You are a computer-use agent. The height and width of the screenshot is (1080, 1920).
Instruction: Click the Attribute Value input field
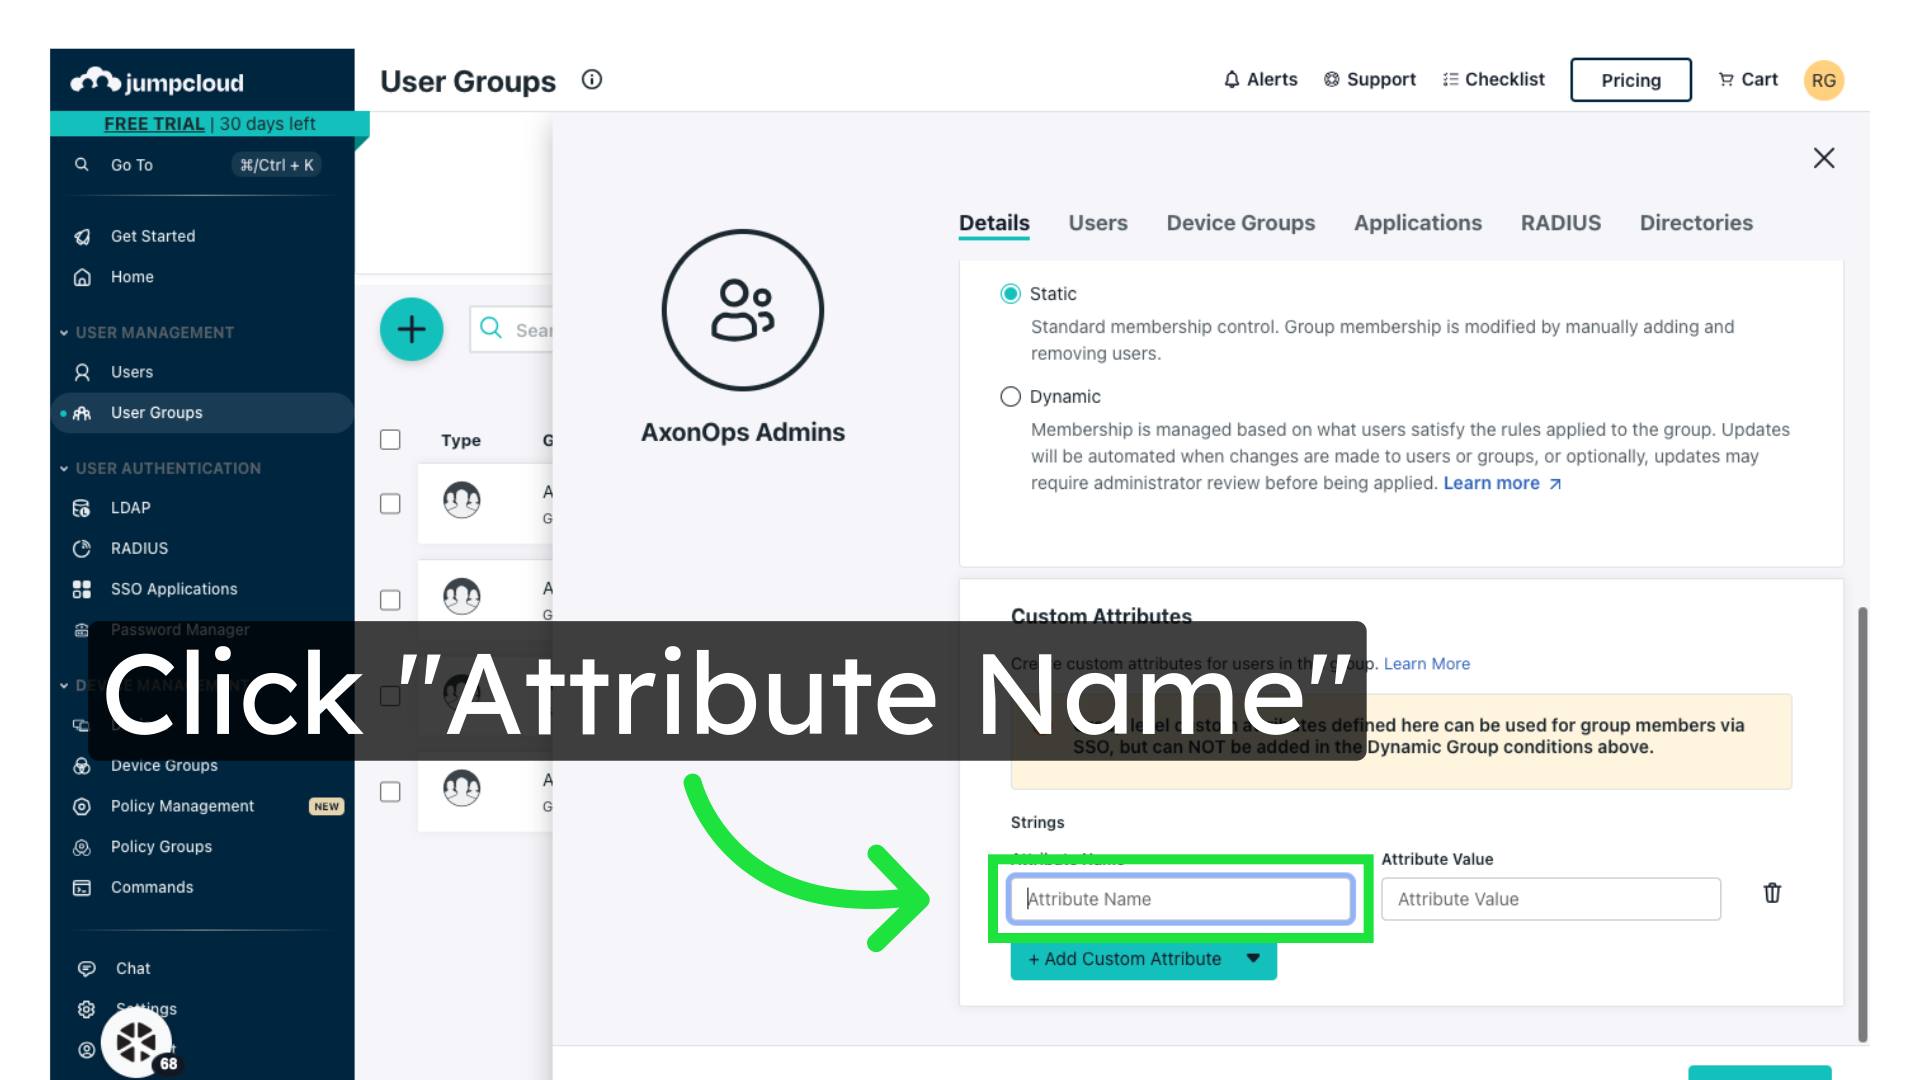(x=1550, y=899)
